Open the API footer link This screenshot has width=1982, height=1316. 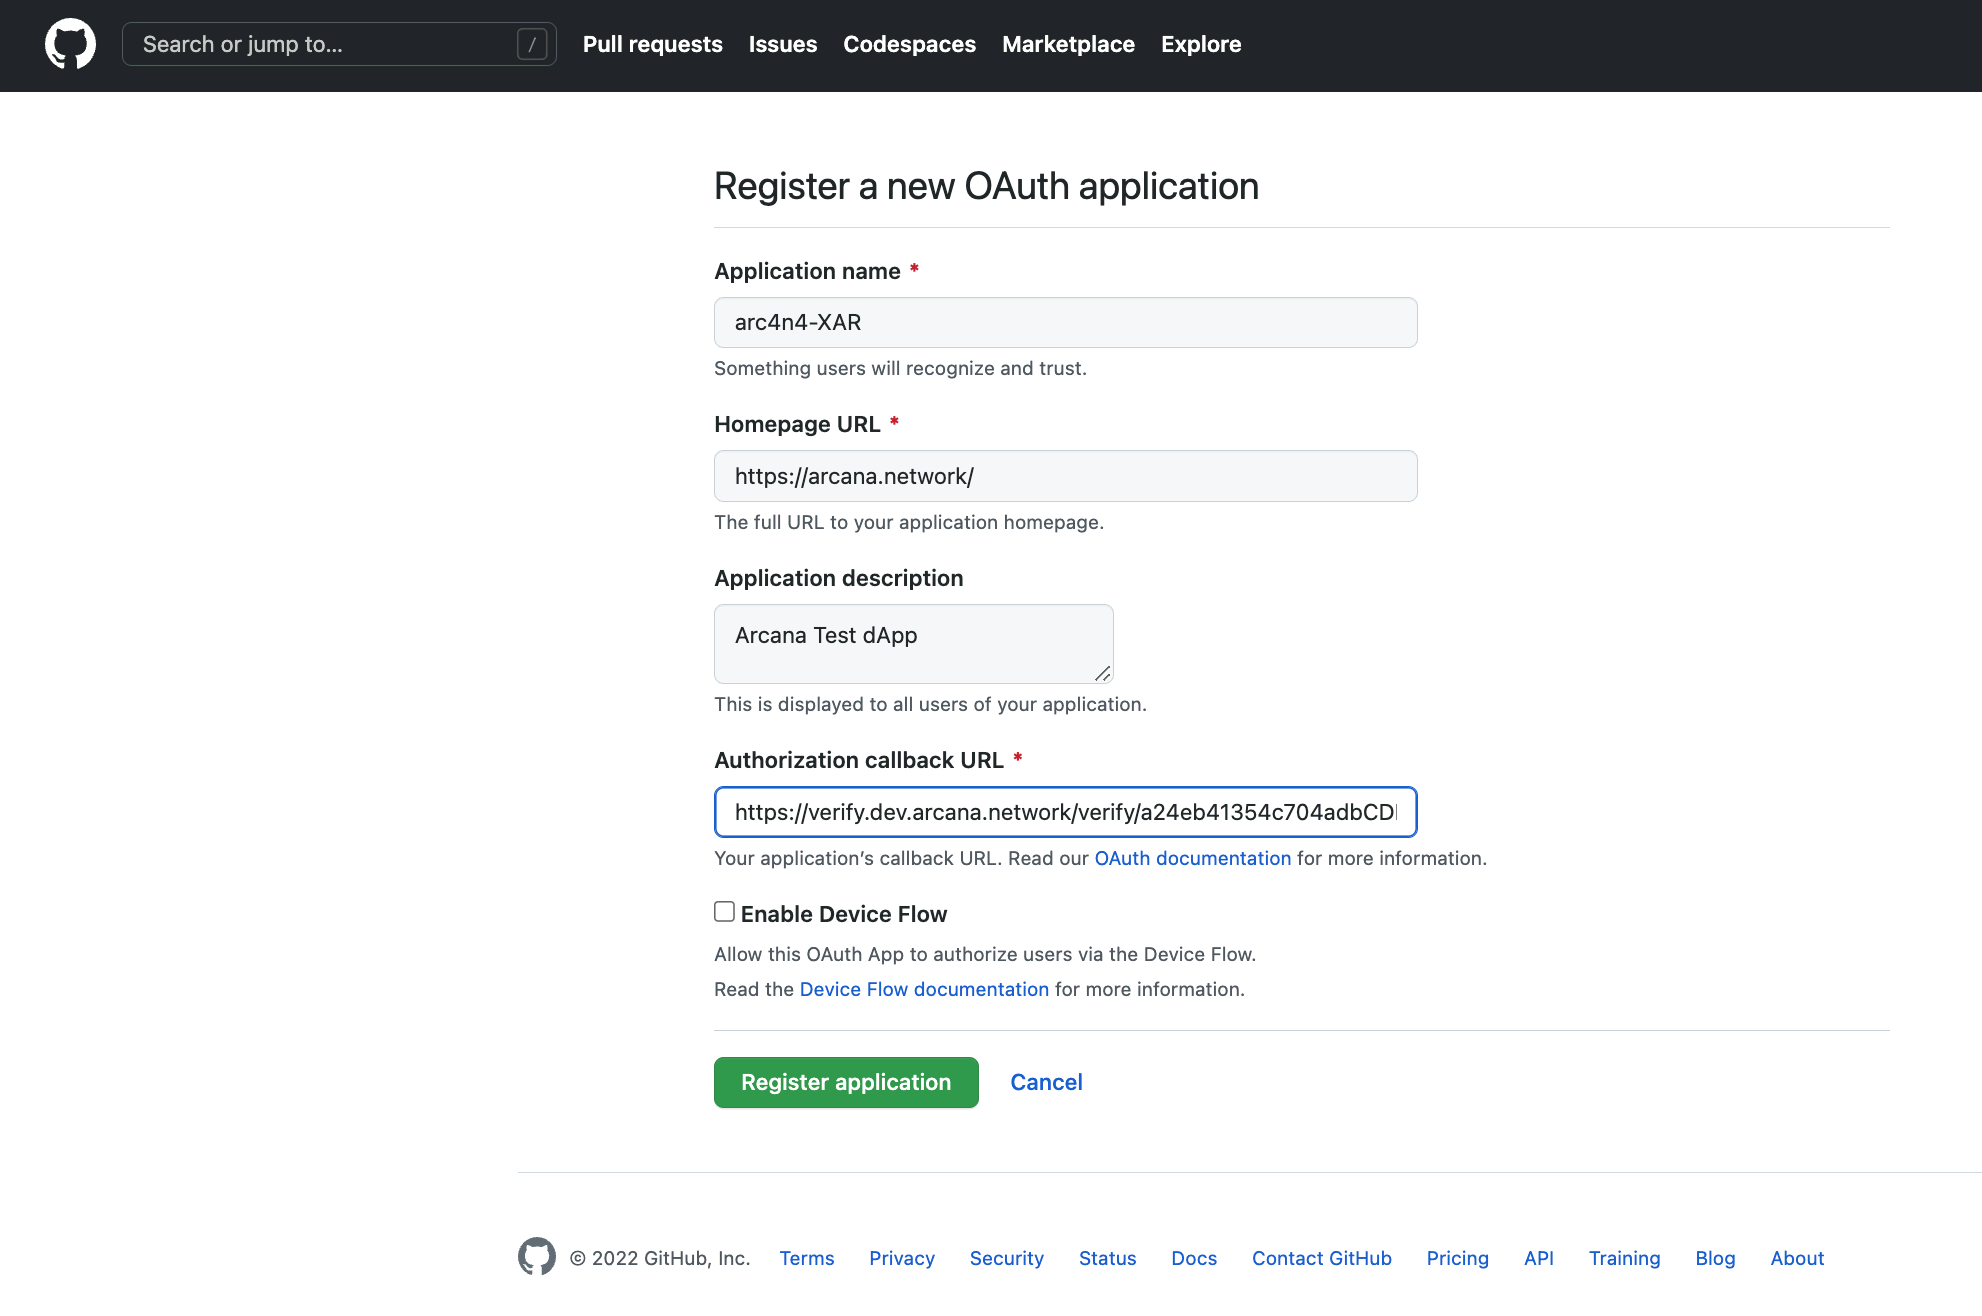point(1538,1258)
